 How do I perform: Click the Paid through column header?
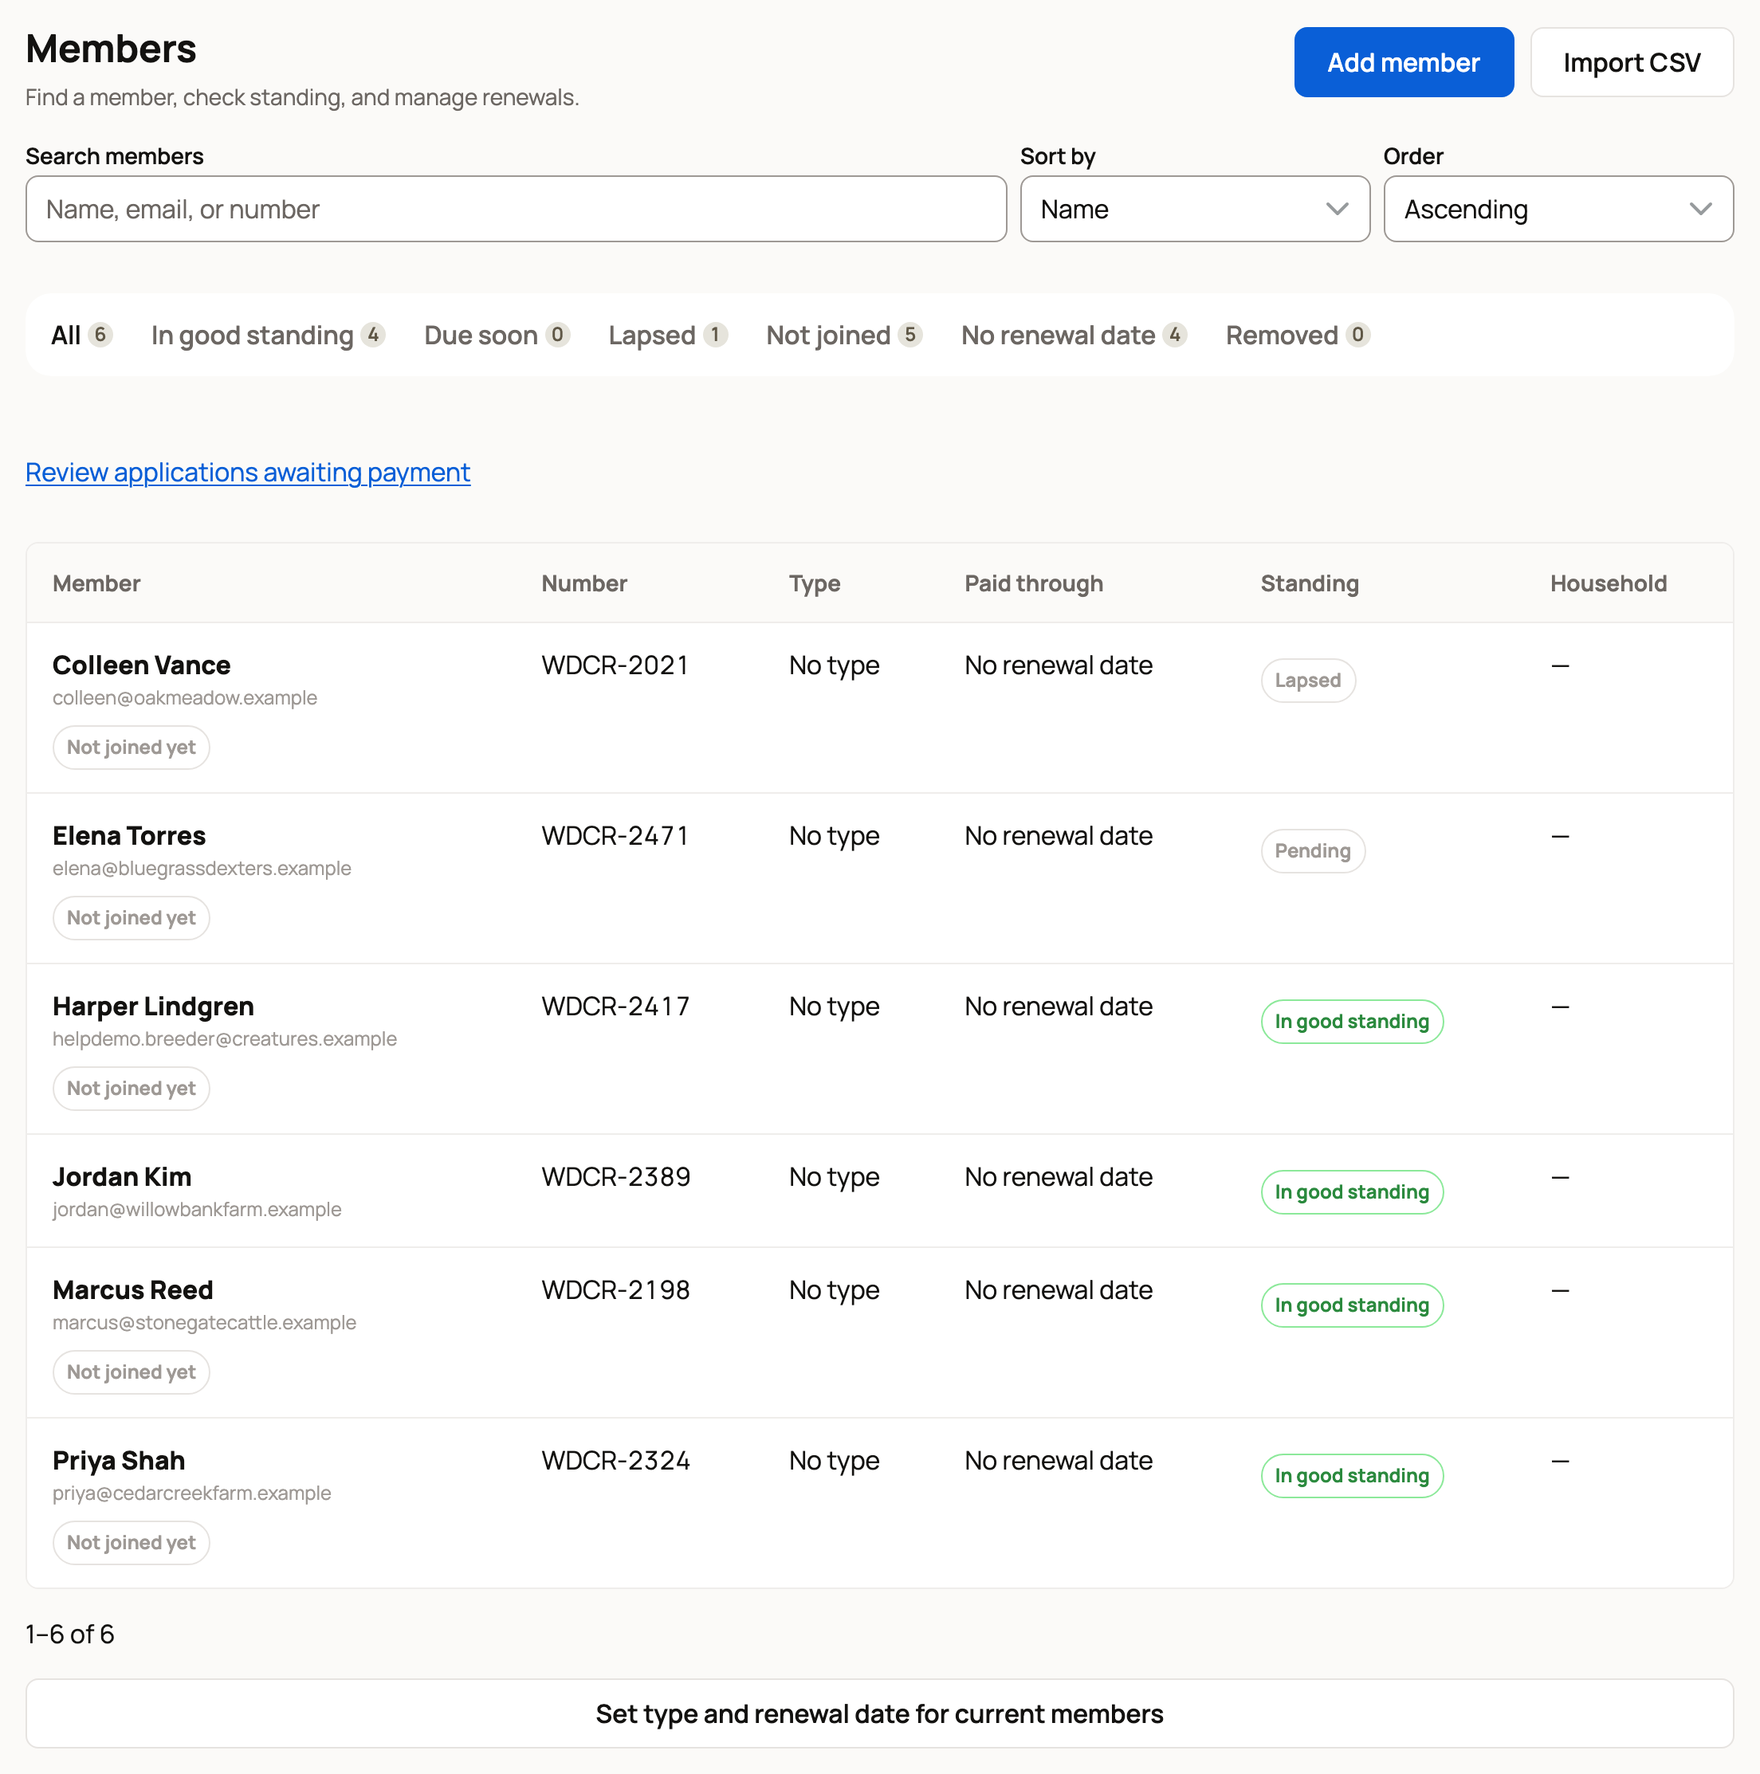pos(1034,584)
